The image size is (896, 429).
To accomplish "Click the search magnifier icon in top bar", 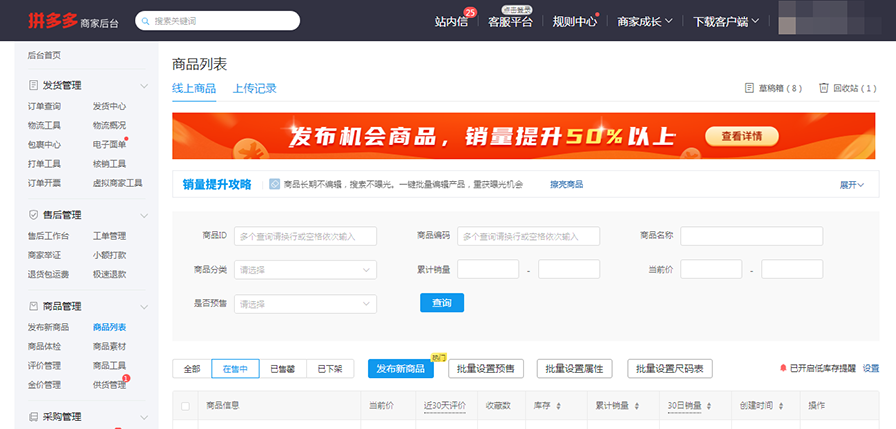I will pyautogui.click(x=145, y=21).
